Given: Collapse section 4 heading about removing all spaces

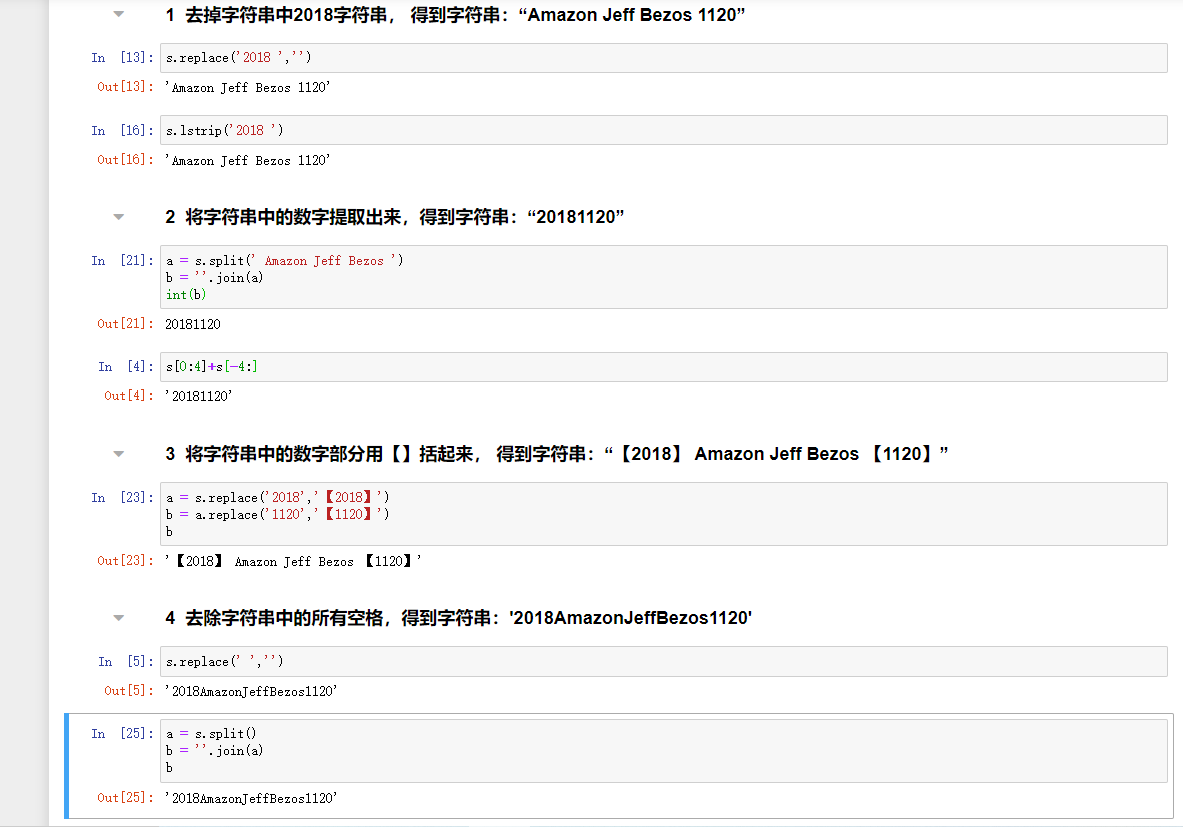Looking at the screenshot, I should 119,618.
